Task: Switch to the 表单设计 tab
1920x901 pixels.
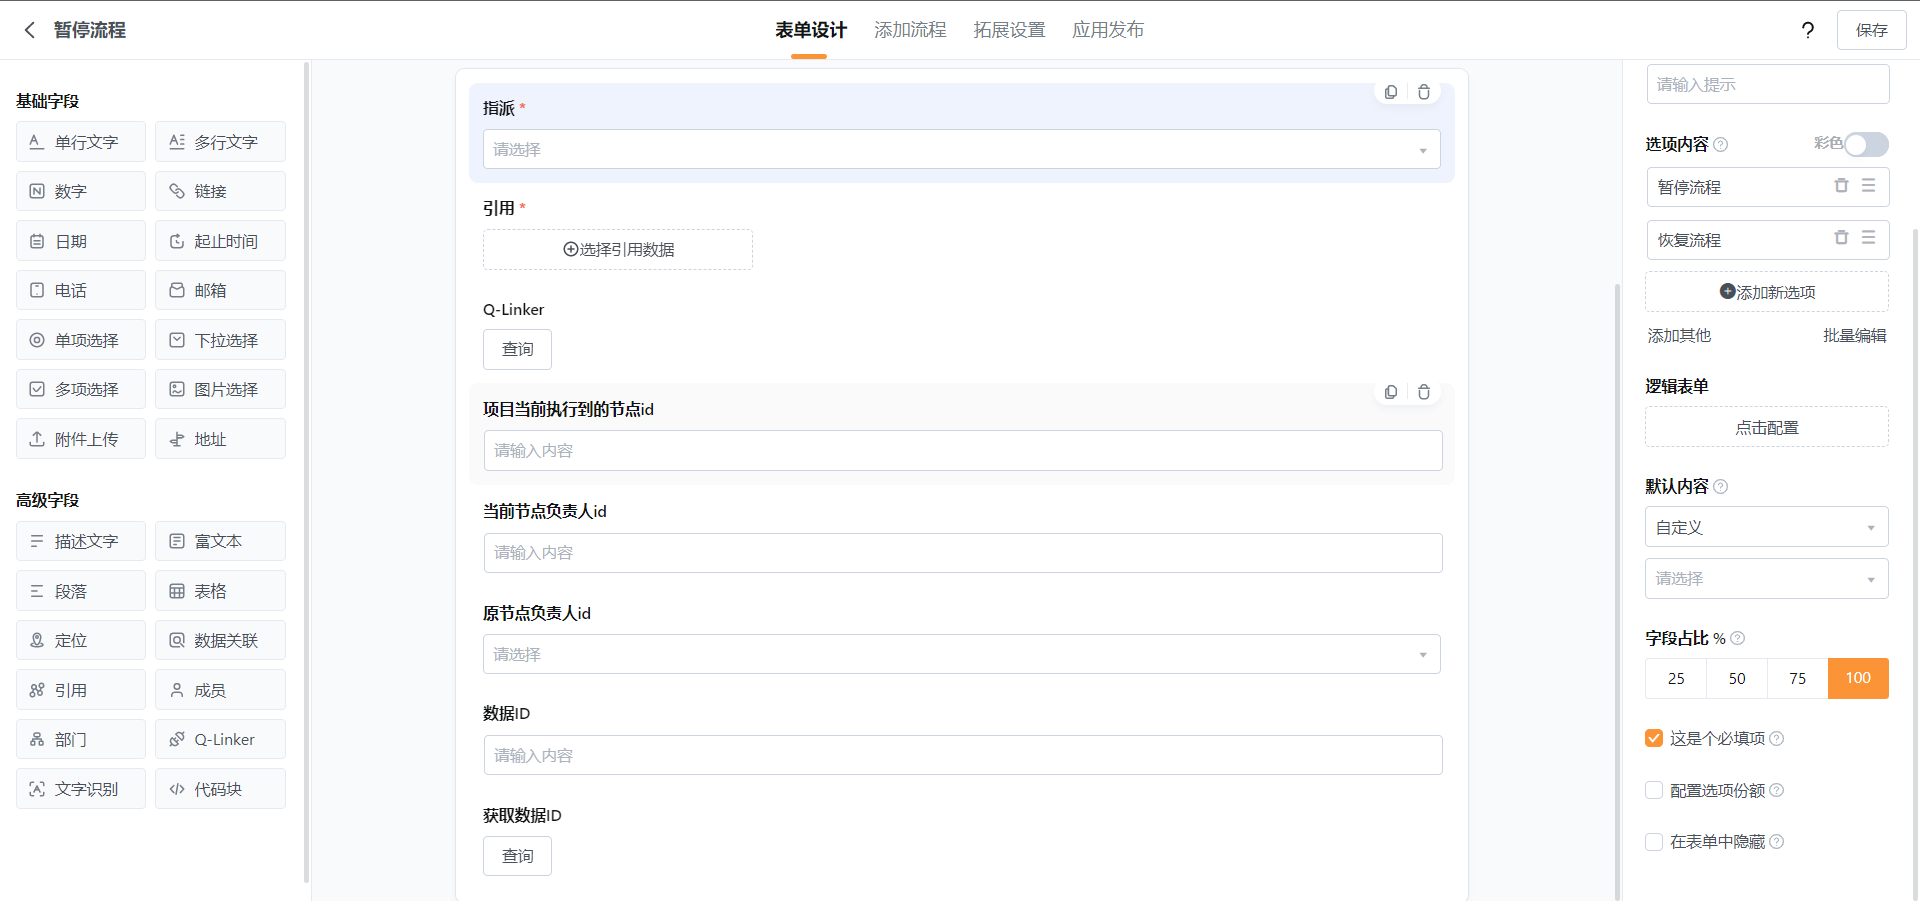Action: pyautogui.click(x=811, y=30)
